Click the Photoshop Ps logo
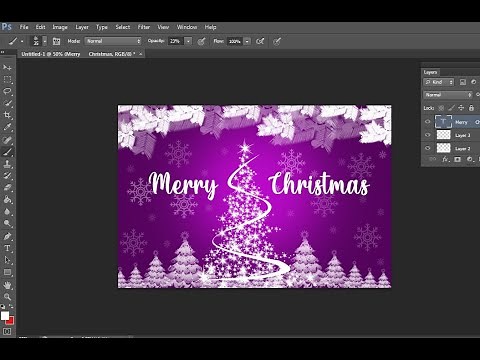 click(x=6, y=27)
